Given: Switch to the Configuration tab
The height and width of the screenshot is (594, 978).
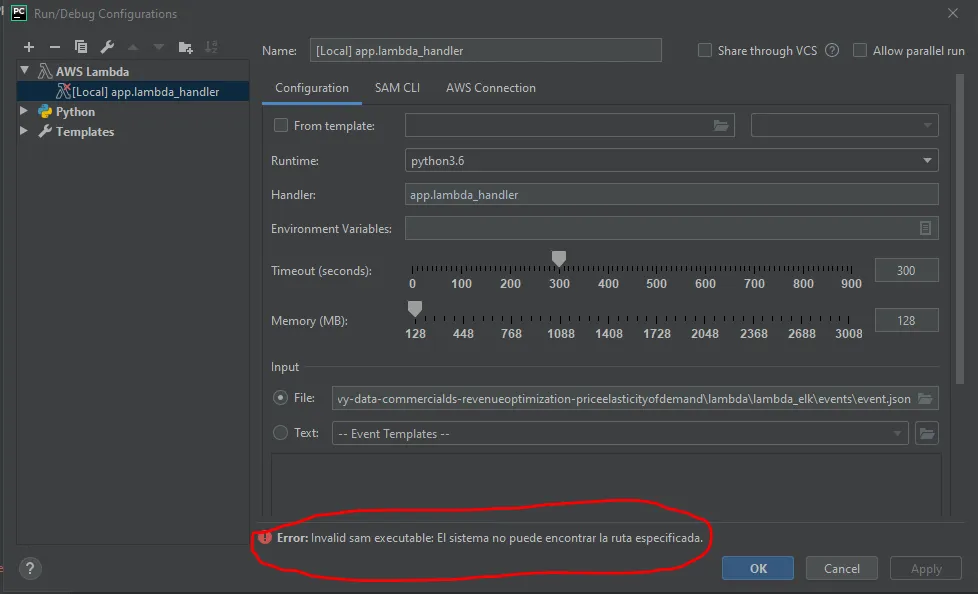Looking at the screenshot, I should (x=312, y=88).
